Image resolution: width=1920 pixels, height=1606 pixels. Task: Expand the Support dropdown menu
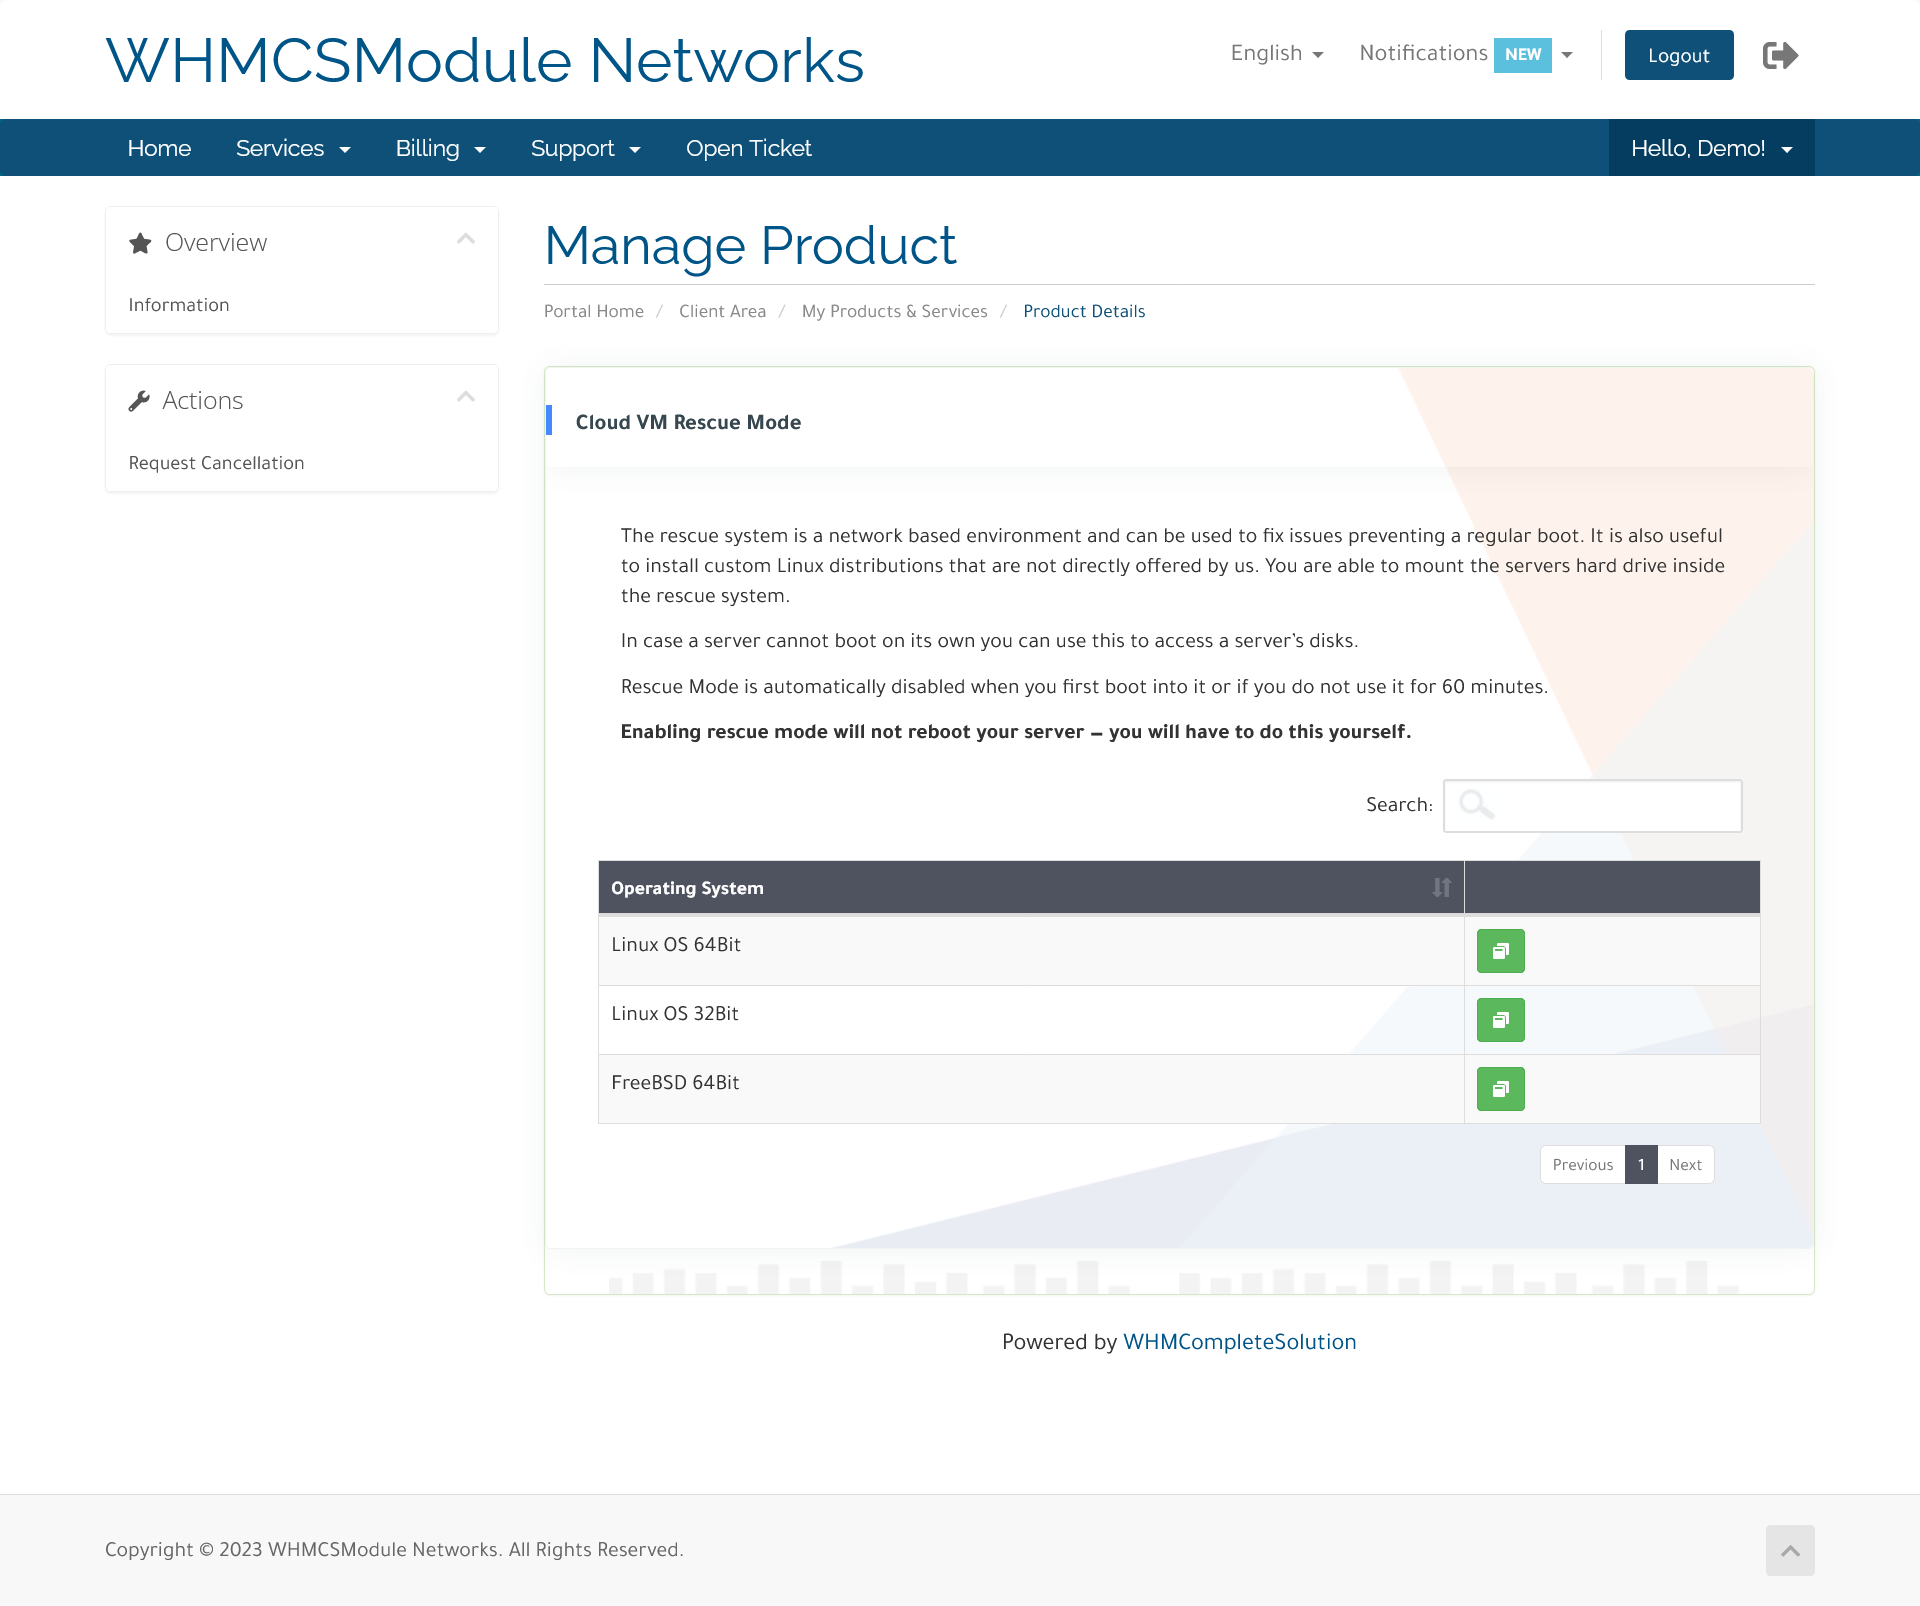pos(582,147)
